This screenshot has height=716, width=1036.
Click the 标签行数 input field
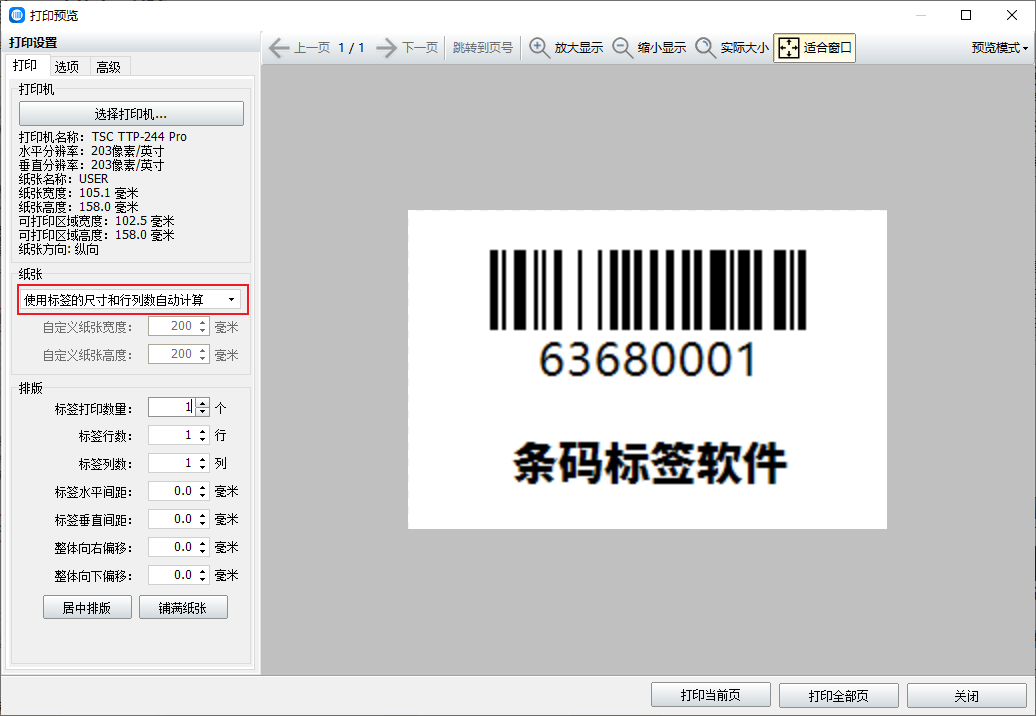(x=172, y=435)
